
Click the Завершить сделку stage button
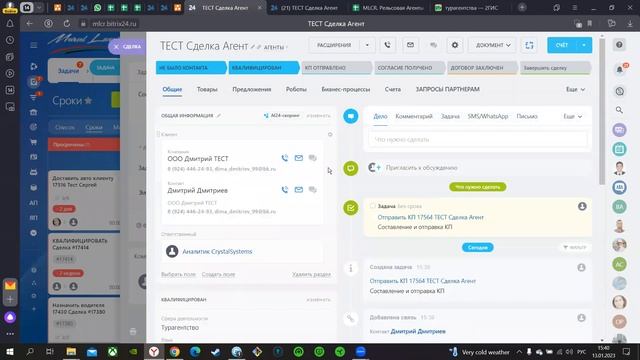[x=555, y=68]
